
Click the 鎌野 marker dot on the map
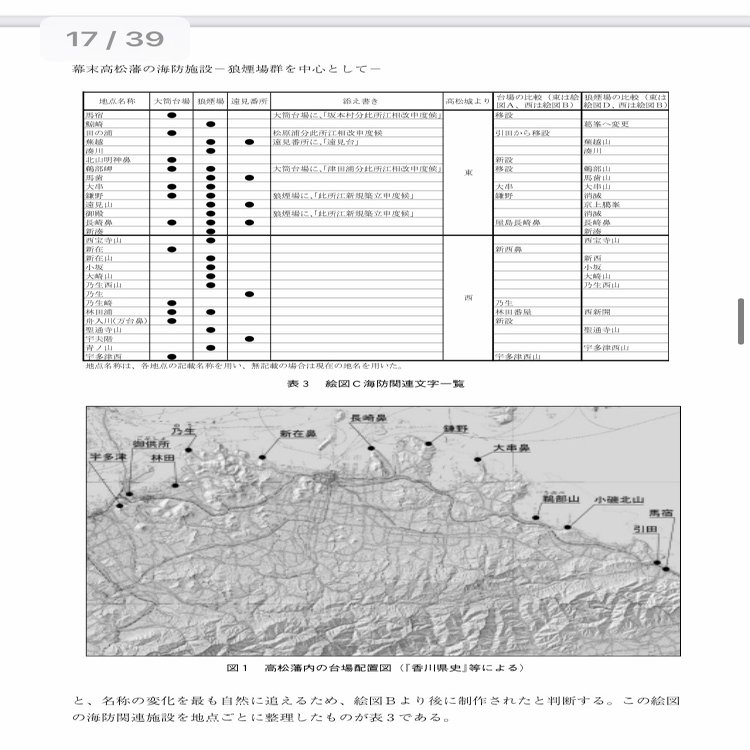point(429,444)
